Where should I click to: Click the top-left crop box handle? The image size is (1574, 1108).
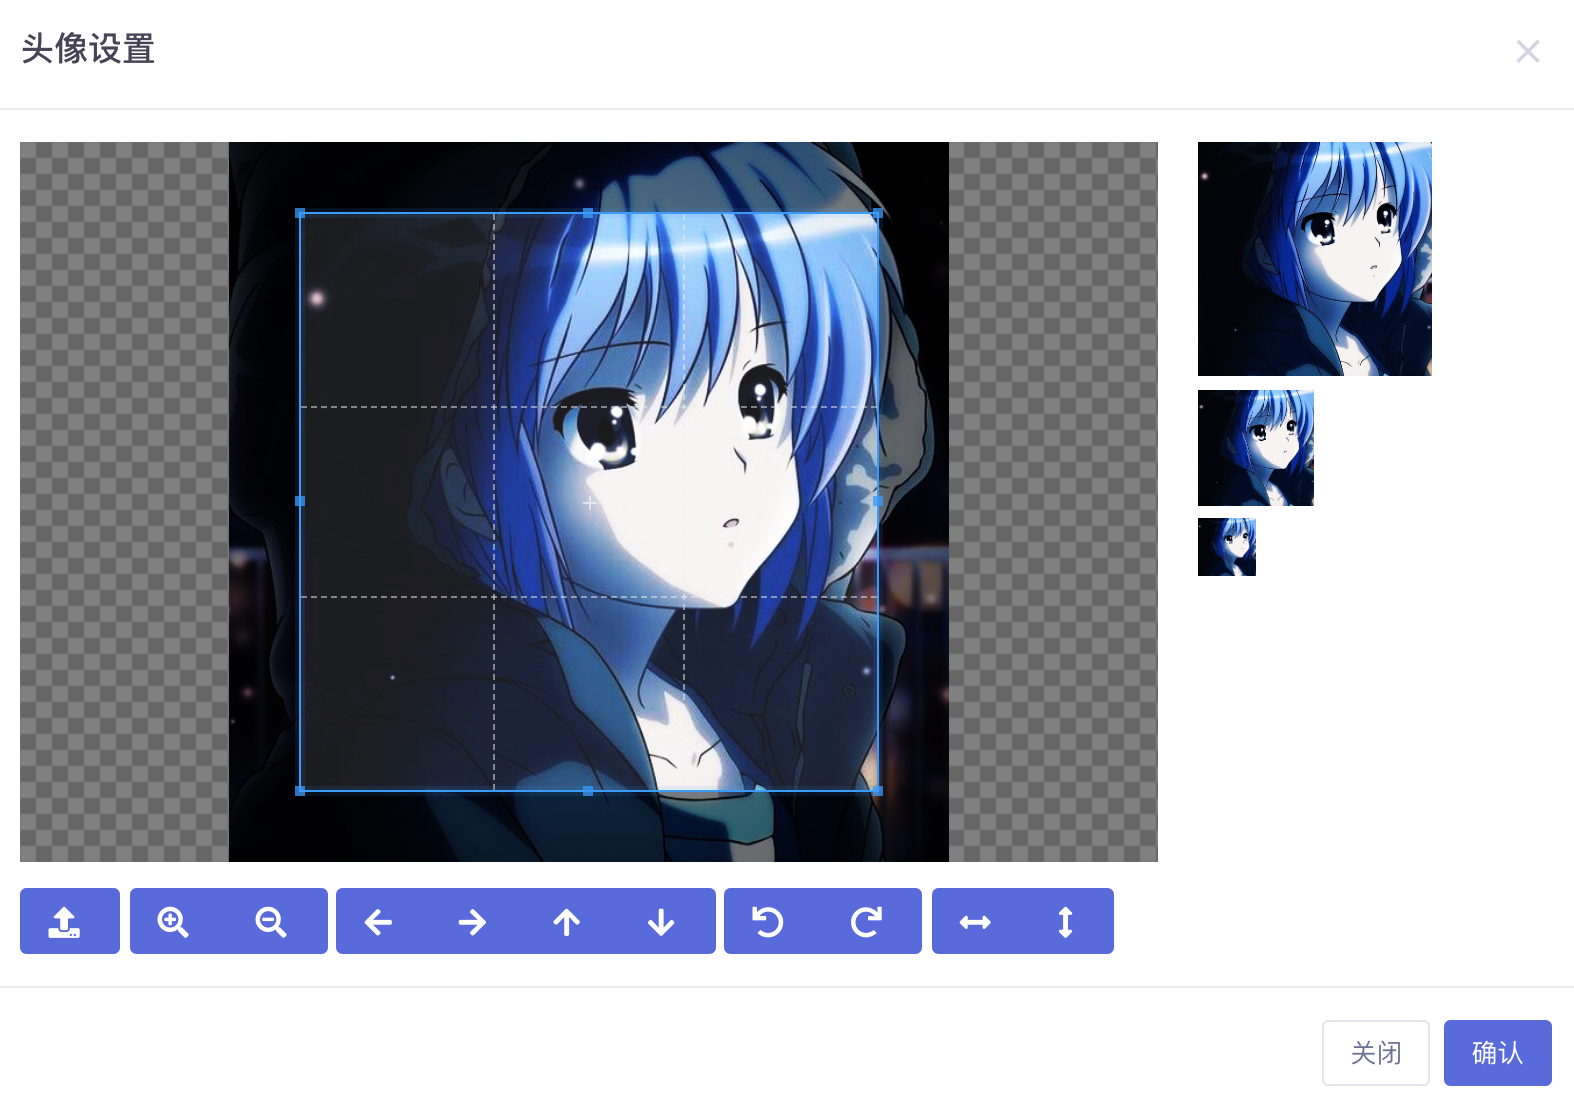tap(300, 213)
